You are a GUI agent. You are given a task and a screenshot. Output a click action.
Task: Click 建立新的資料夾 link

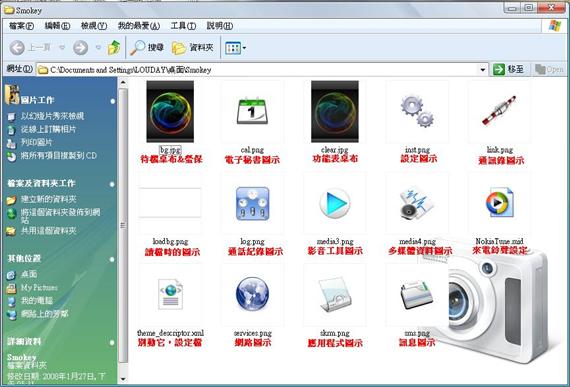pyautogui.click(x=48, y=199)
